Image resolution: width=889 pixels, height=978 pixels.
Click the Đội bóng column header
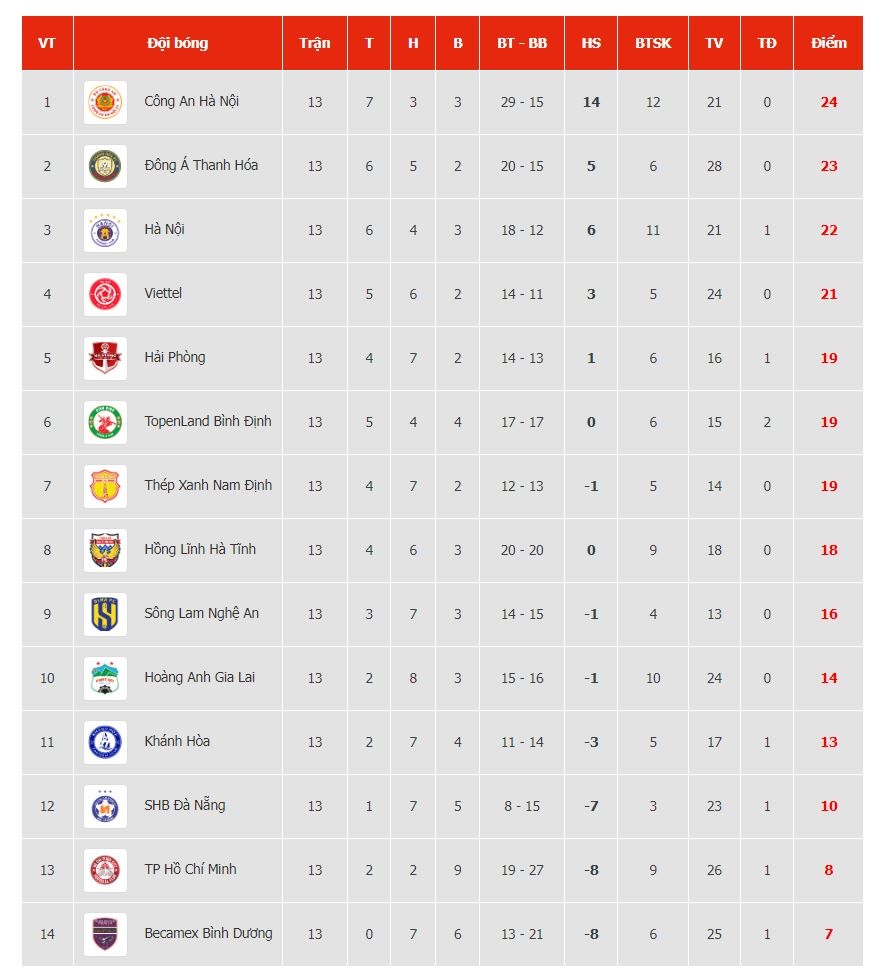click(178, 43)
